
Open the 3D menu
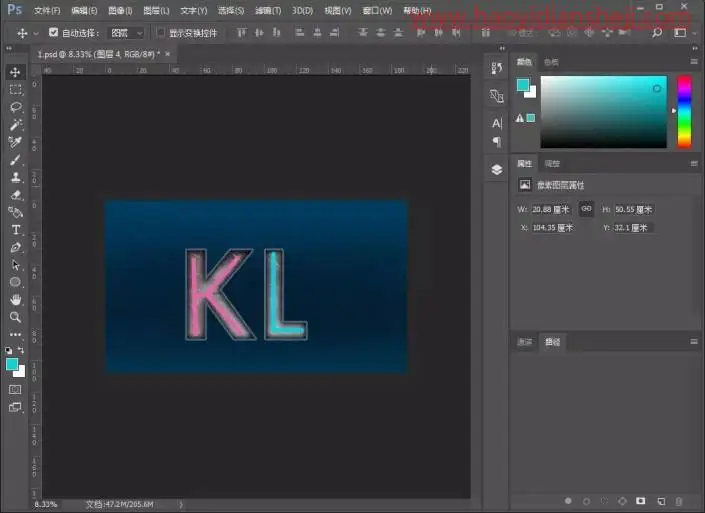click(x=302, y=10)
